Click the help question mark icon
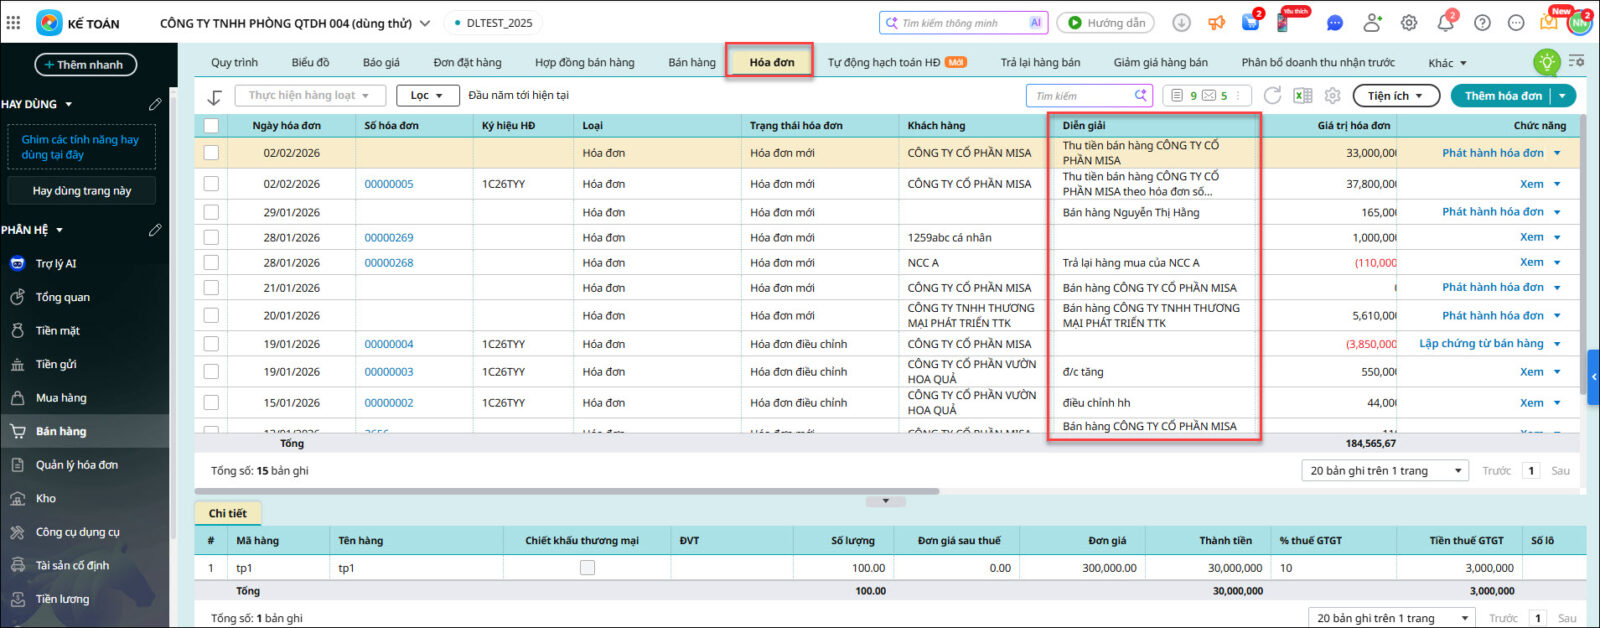Image resolution: width=1600 pixels, height=628 pixels. (1482, 23)
